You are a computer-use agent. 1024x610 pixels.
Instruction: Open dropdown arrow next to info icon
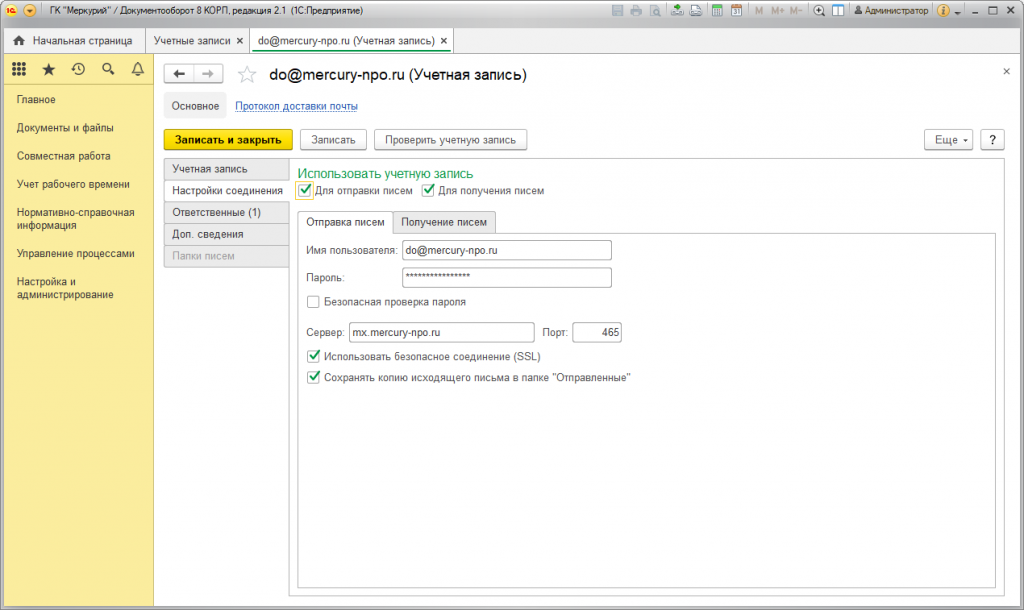click(x=958, y=12)
